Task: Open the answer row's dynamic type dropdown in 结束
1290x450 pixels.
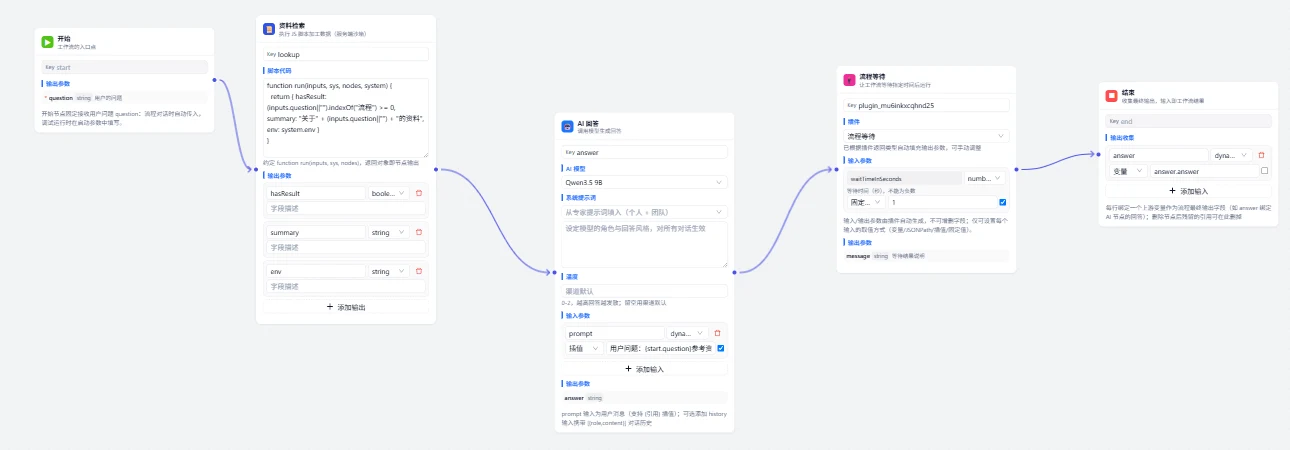Action: click(x=1232, y=155)
